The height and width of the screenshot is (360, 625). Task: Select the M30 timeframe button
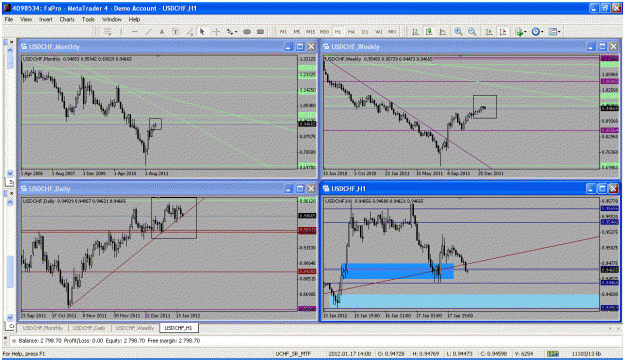(x=324, y=32)
